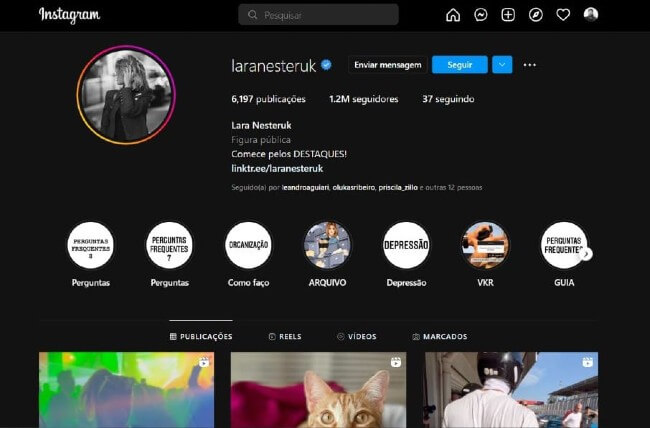Image resolution: width=650 pixels, height=428 pixels.
Task: Click reel icon on the cat post
Action: pos(395,362)
